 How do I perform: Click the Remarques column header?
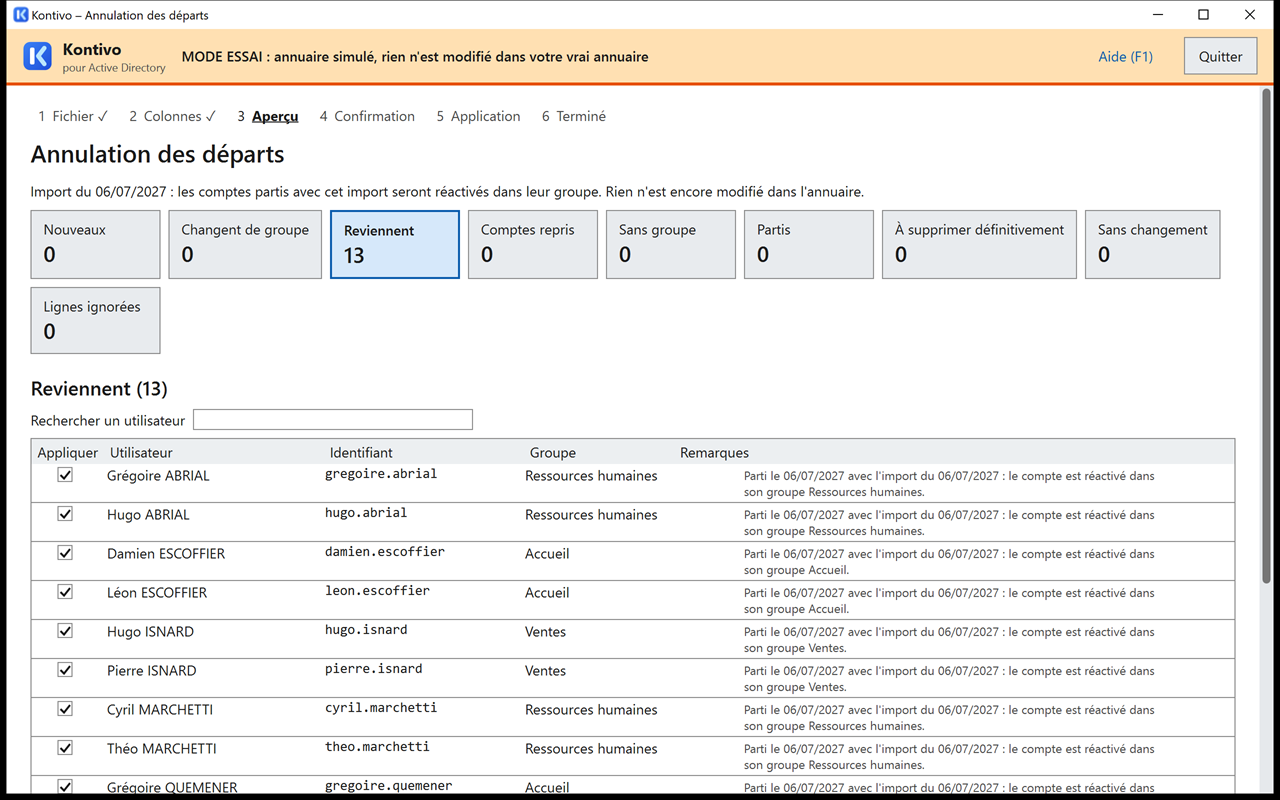714,453
